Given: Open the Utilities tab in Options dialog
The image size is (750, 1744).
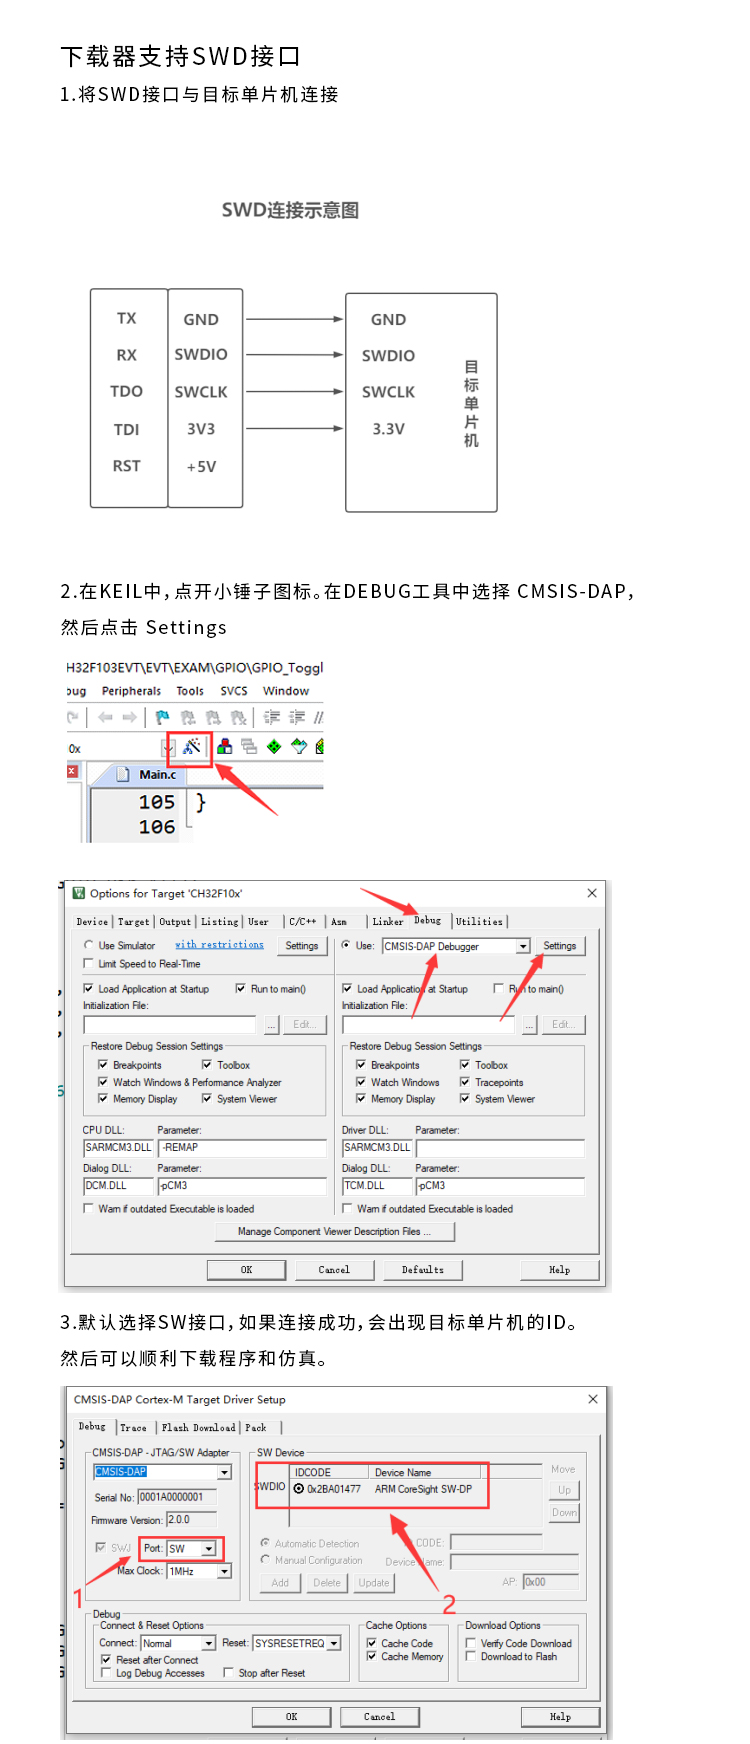Looking at the screenshot, I should tap(479, 922).
